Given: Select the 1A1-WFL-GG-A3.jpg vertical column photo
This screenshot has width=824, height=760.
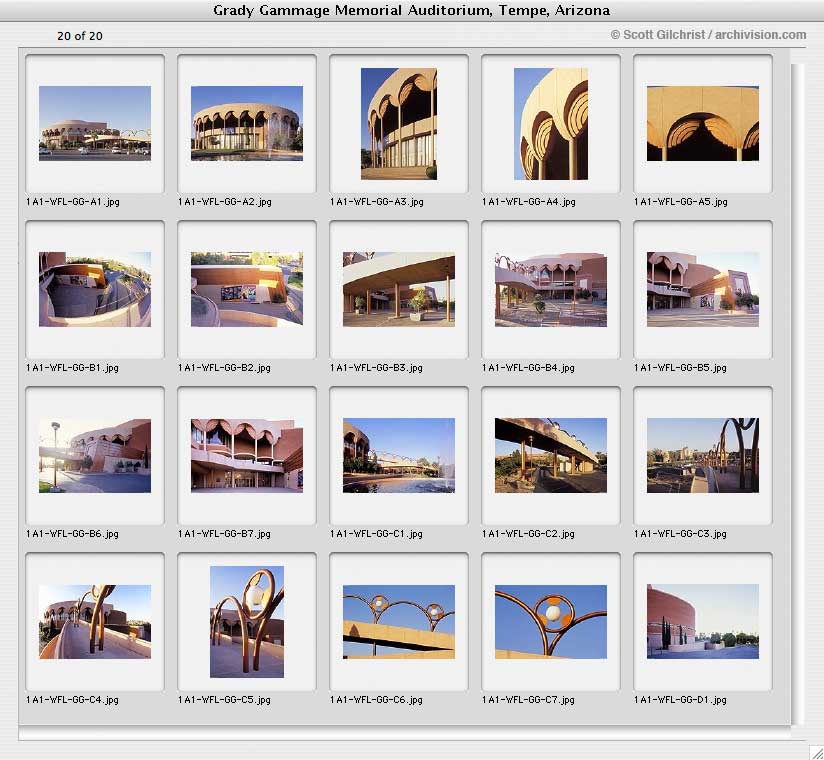Looking at the screenshot, I should coord(399,124).
